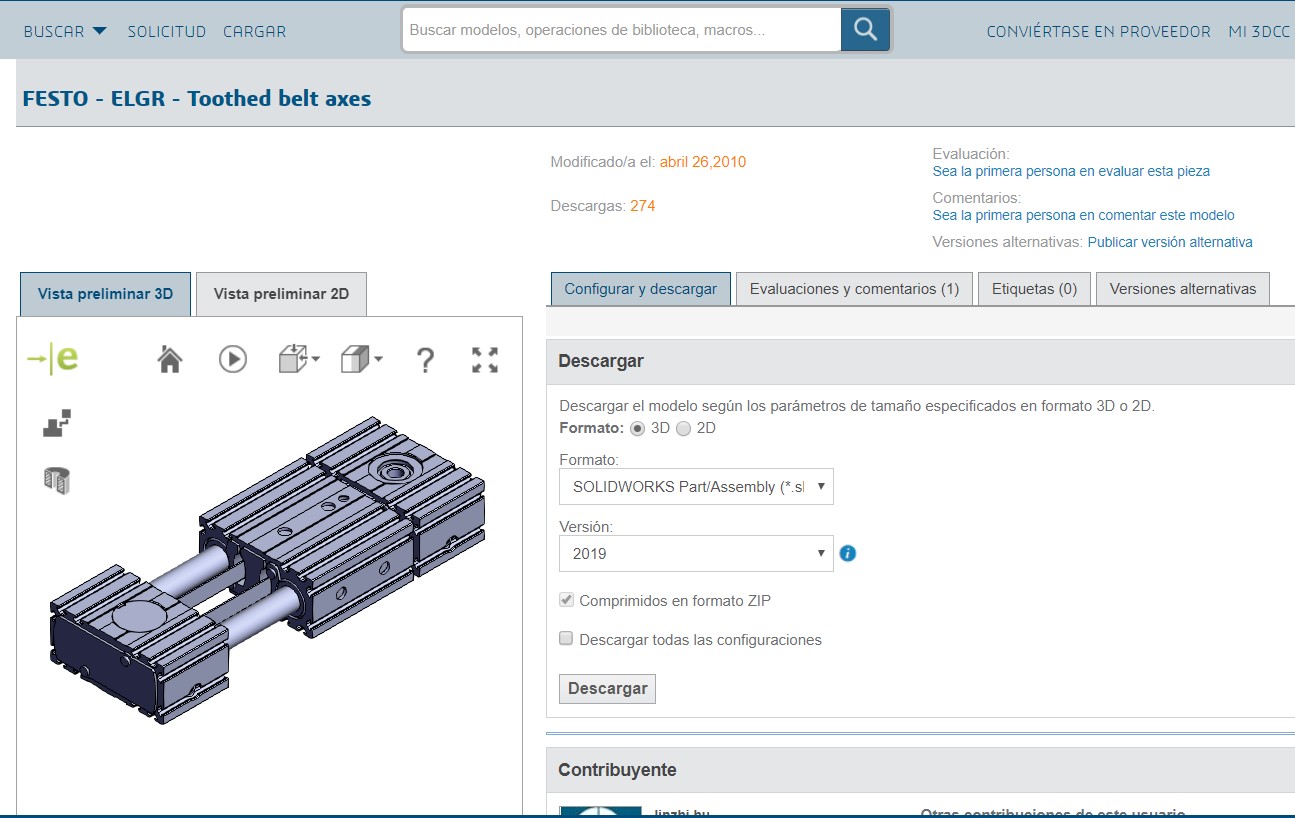Viewport: 1295px width, 818px height.
Task: Click the modified date abril 26,2010
Action: [x=702, y=162]
